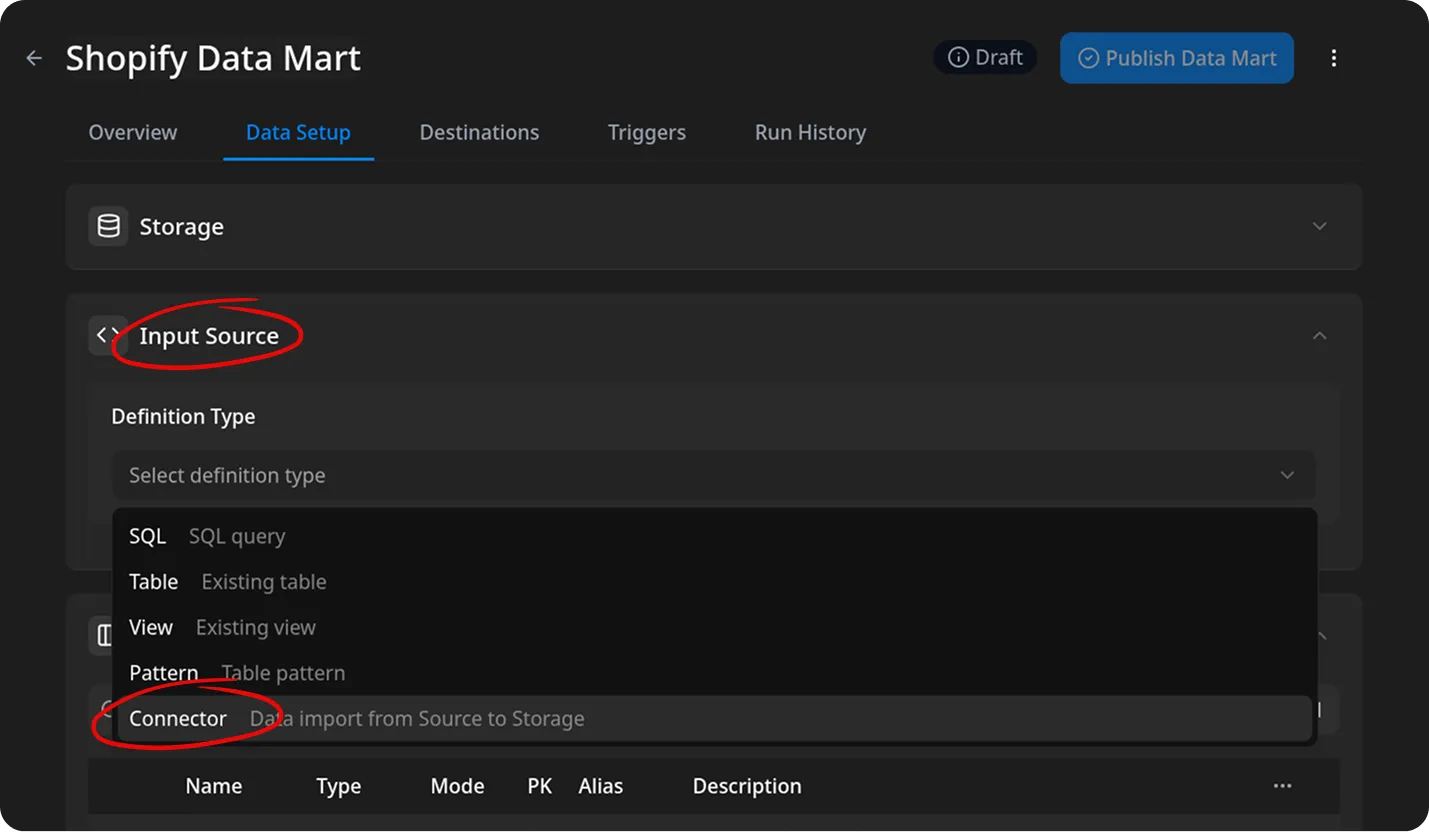The width and height of the screenshot is (1429, 832).
Task: Switch to the Triggers tab
Action: click(646, 132)
